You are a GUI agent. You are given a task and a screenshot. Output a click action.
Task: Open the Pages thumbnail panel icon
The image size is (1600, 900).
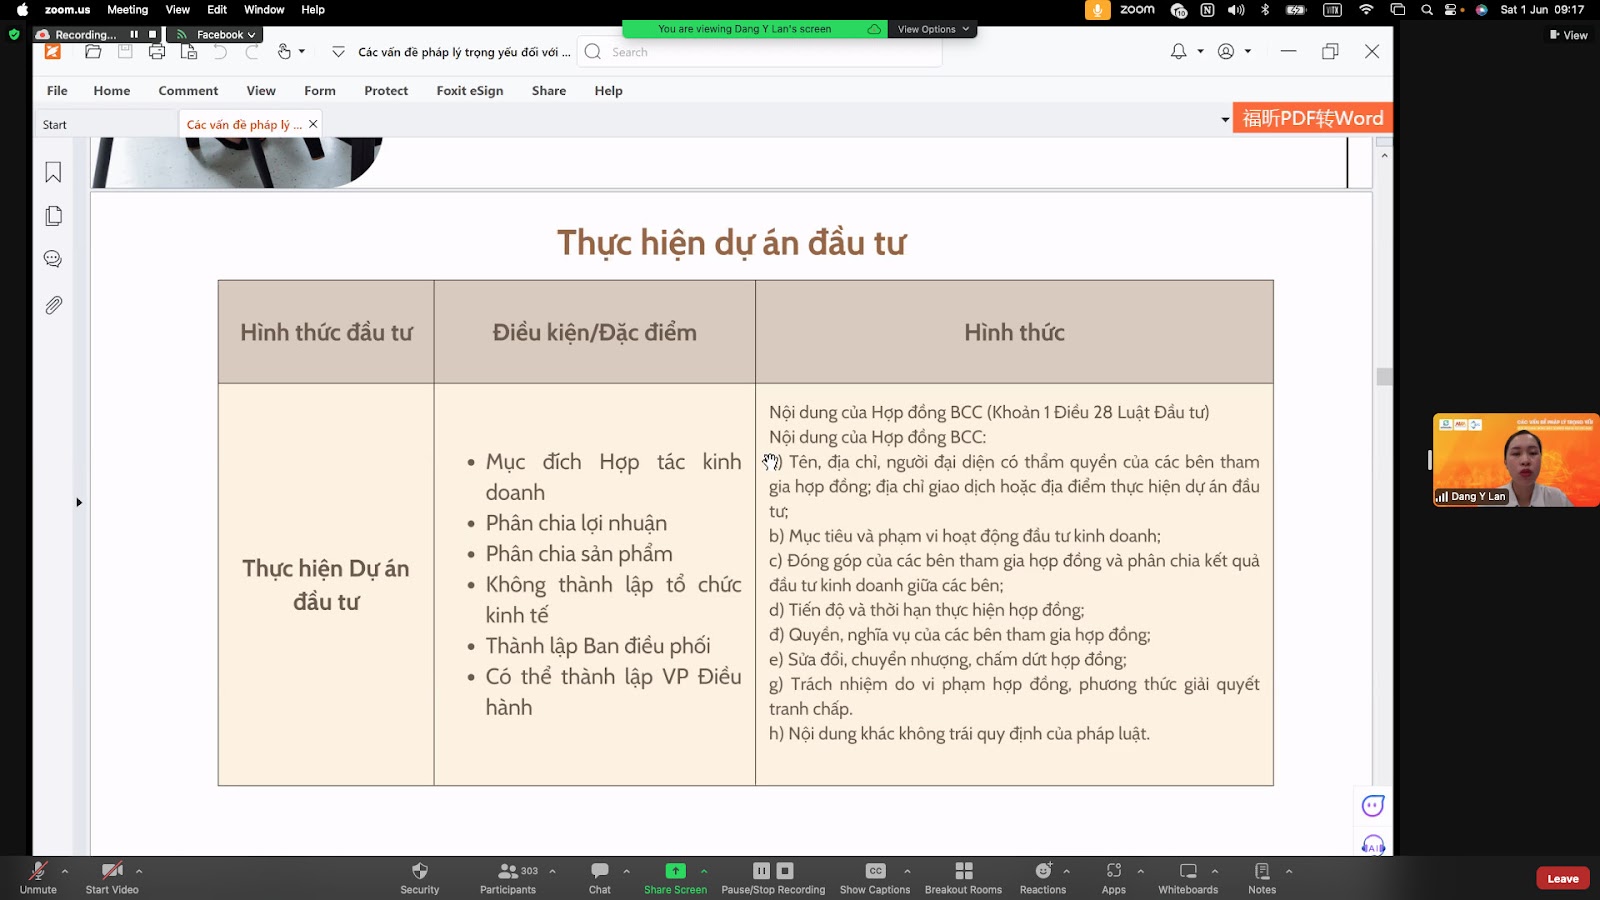pos(53,216)
